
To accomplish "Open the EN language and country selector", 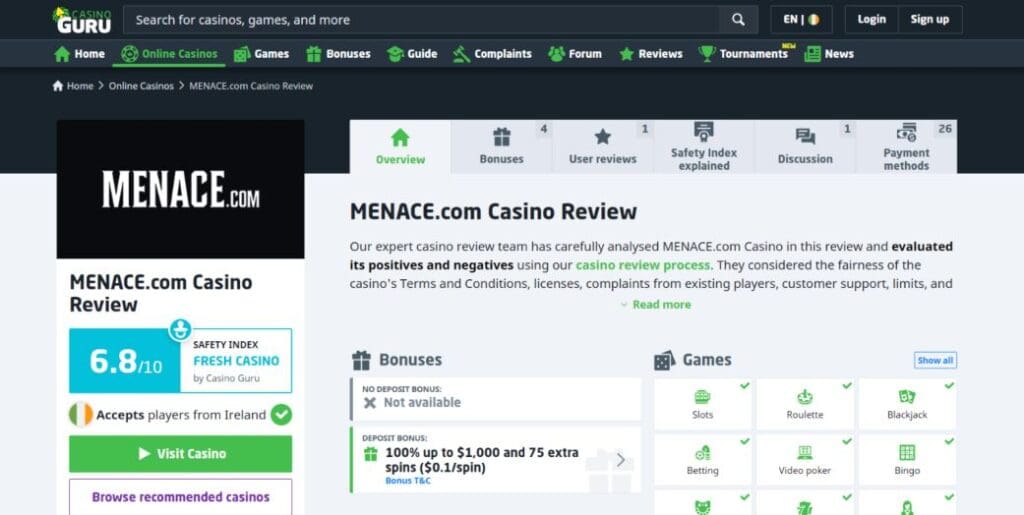I will point(801,19).
